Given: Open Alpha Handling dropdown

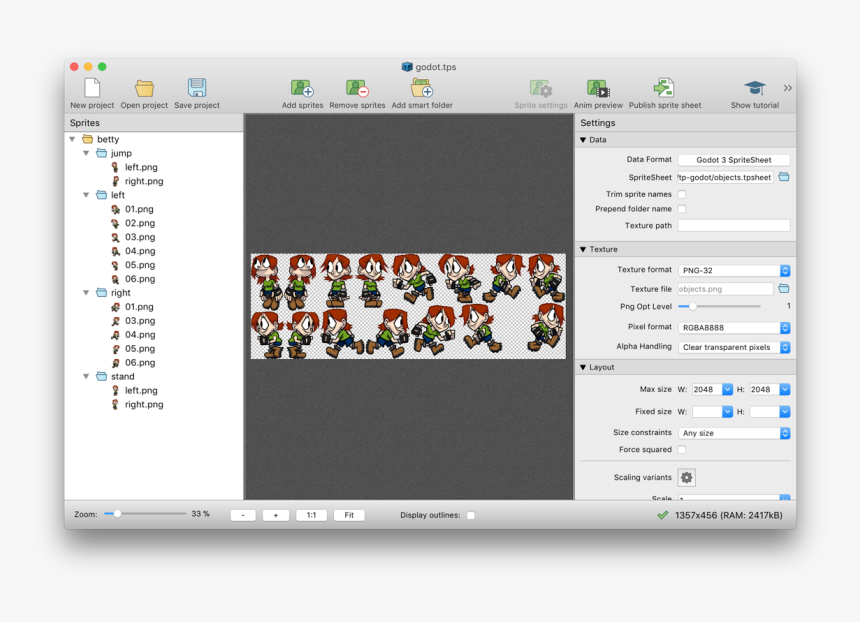Looking at the screenshot, I should coord(734,347).
